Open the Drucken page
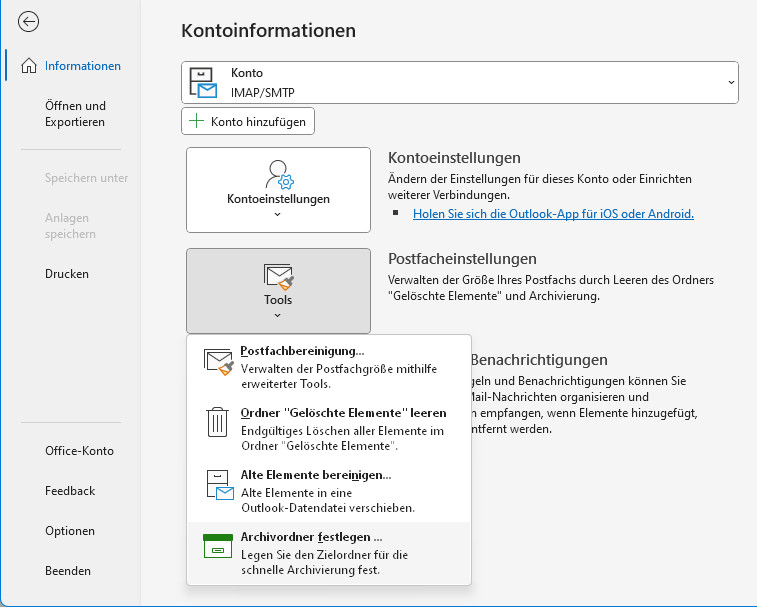 click(x=67, y=274)
